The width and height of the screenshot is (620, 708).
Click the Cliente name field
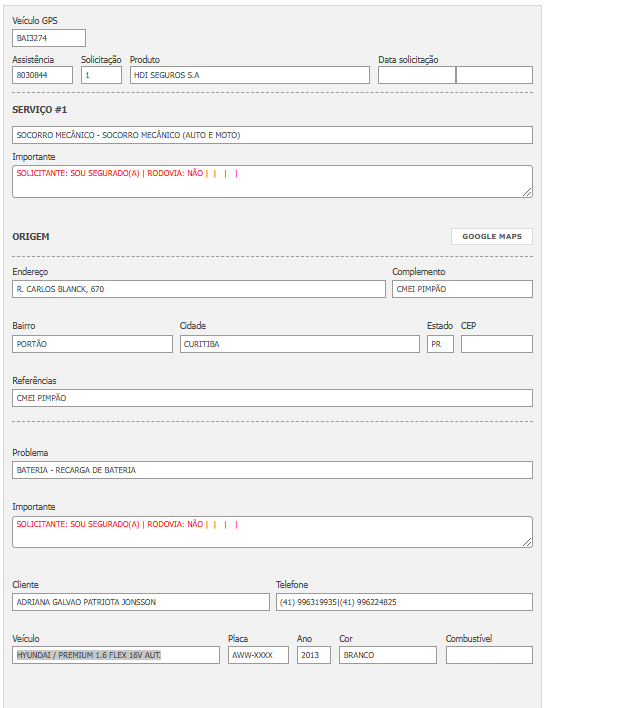point(141,602)
